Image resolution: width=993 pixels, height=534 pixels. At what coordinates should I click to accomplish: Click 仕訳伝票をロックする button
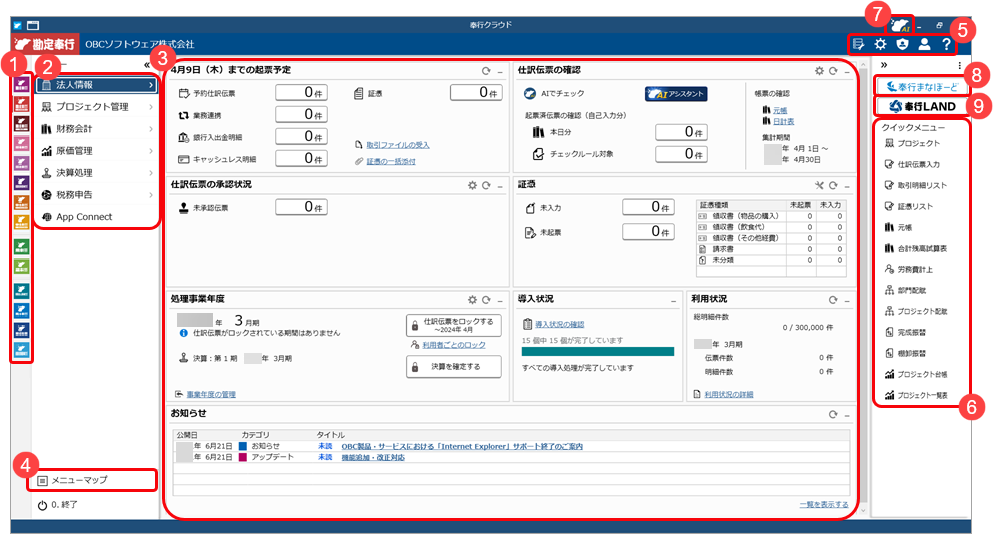(453, 326)
